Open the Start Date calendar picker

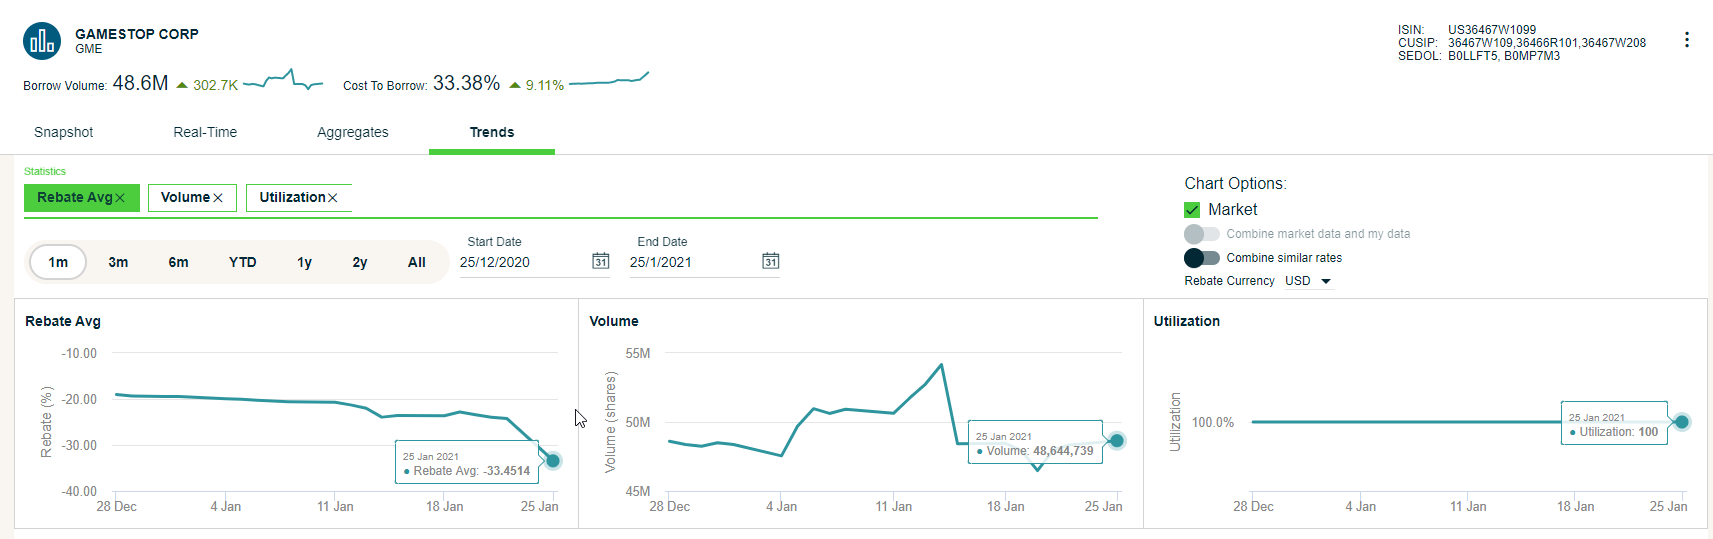pyautogui.click(x=600, y=261)
